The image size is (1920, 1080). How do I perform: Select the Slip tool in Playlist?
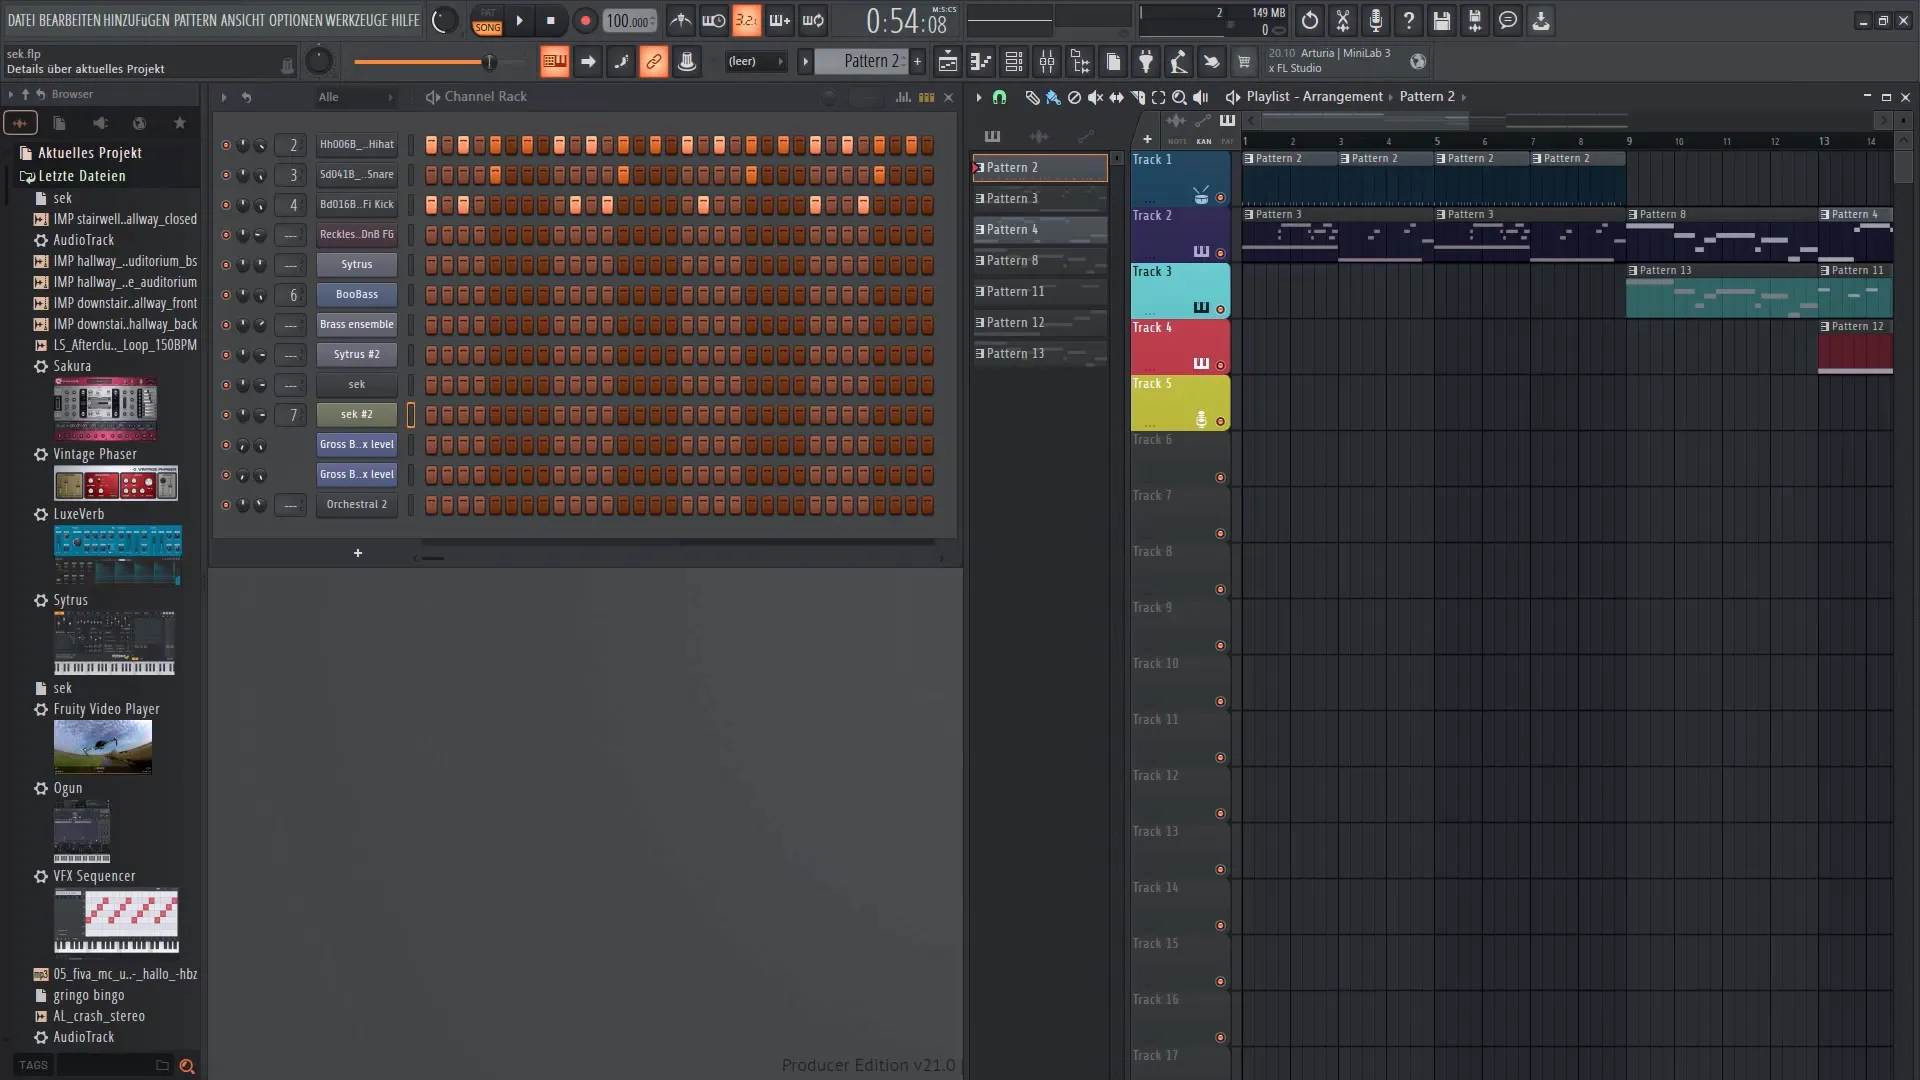(1116, 97)
